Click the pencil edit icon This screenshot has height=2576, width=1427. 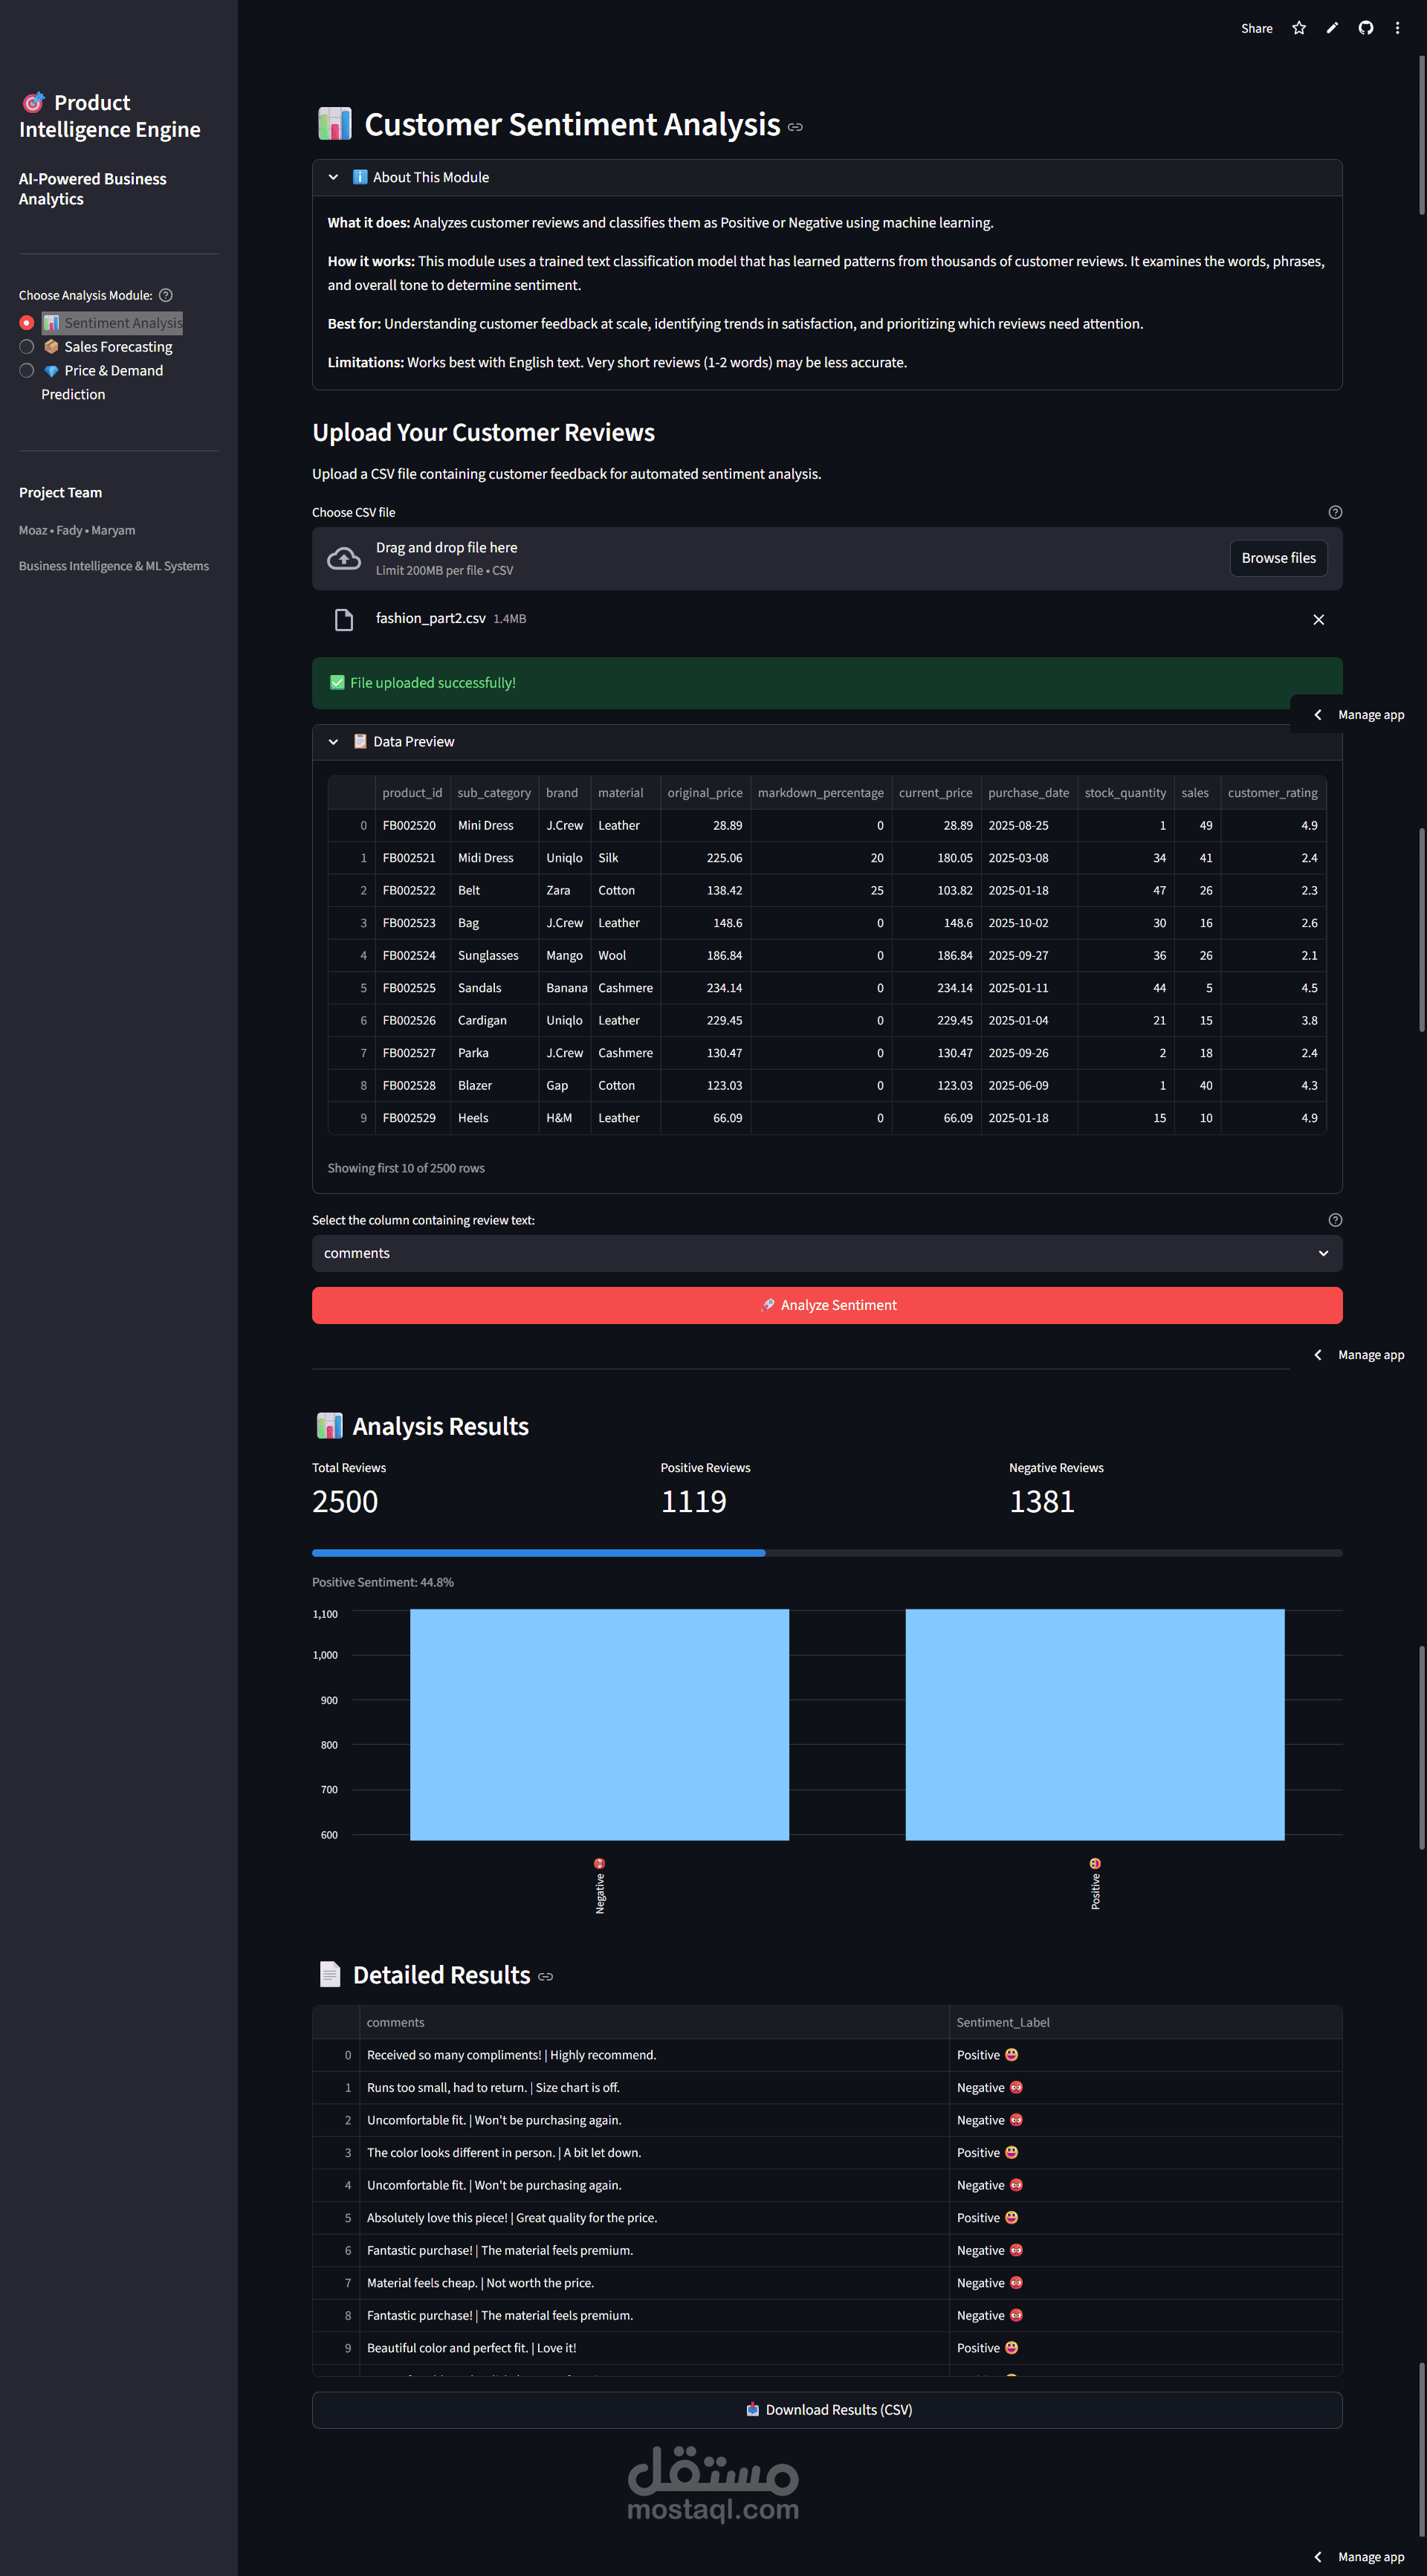1332,28
